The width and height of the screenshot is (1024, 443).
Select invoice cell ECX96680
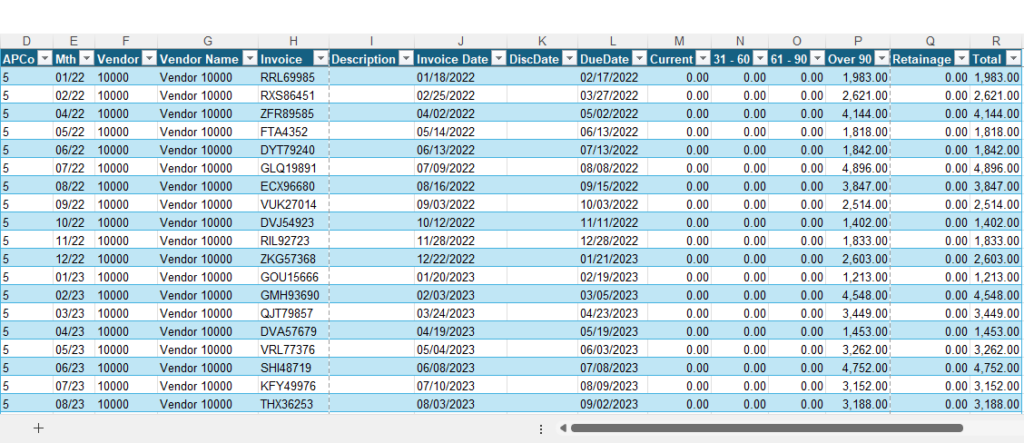(x=293, y=186)
